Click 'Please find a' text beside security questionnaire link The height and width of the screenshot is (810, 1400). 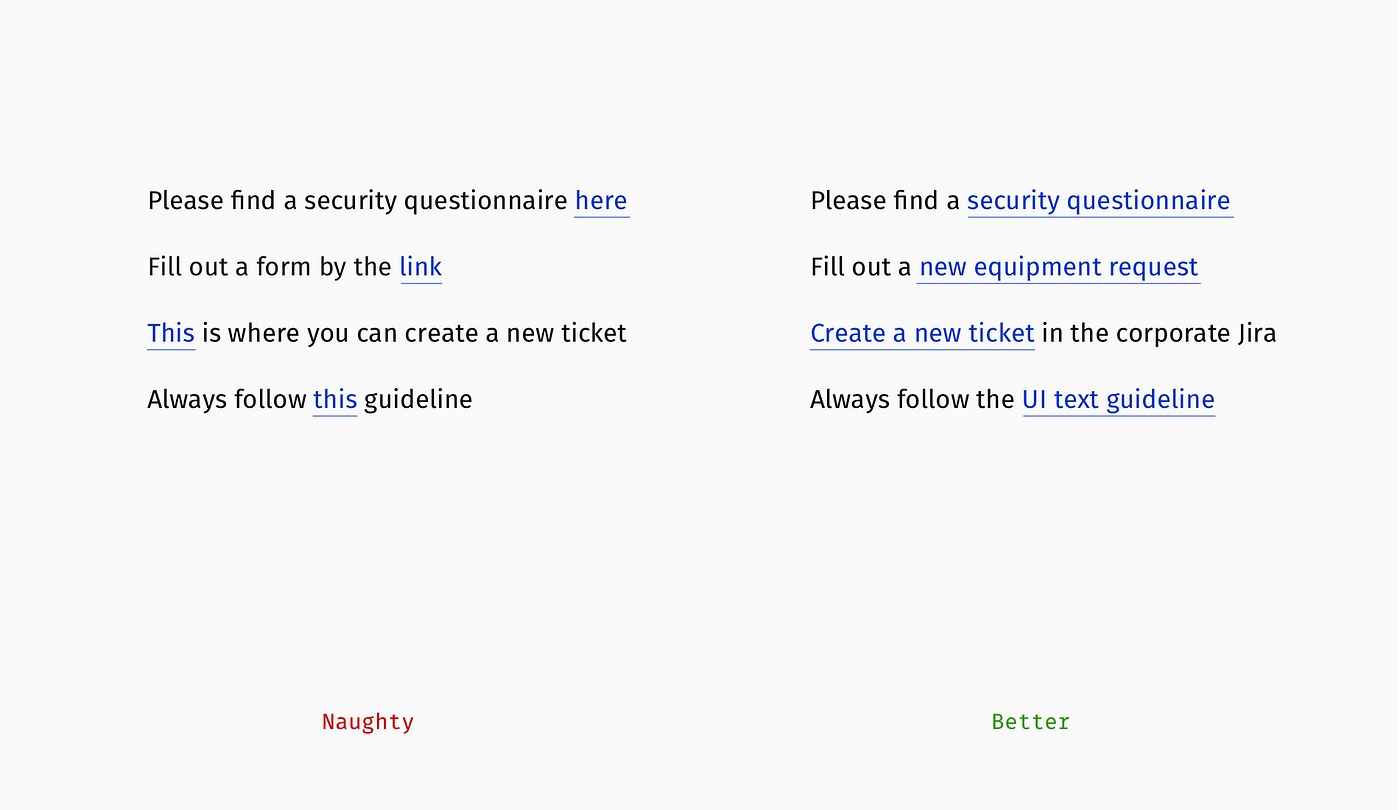885,201
